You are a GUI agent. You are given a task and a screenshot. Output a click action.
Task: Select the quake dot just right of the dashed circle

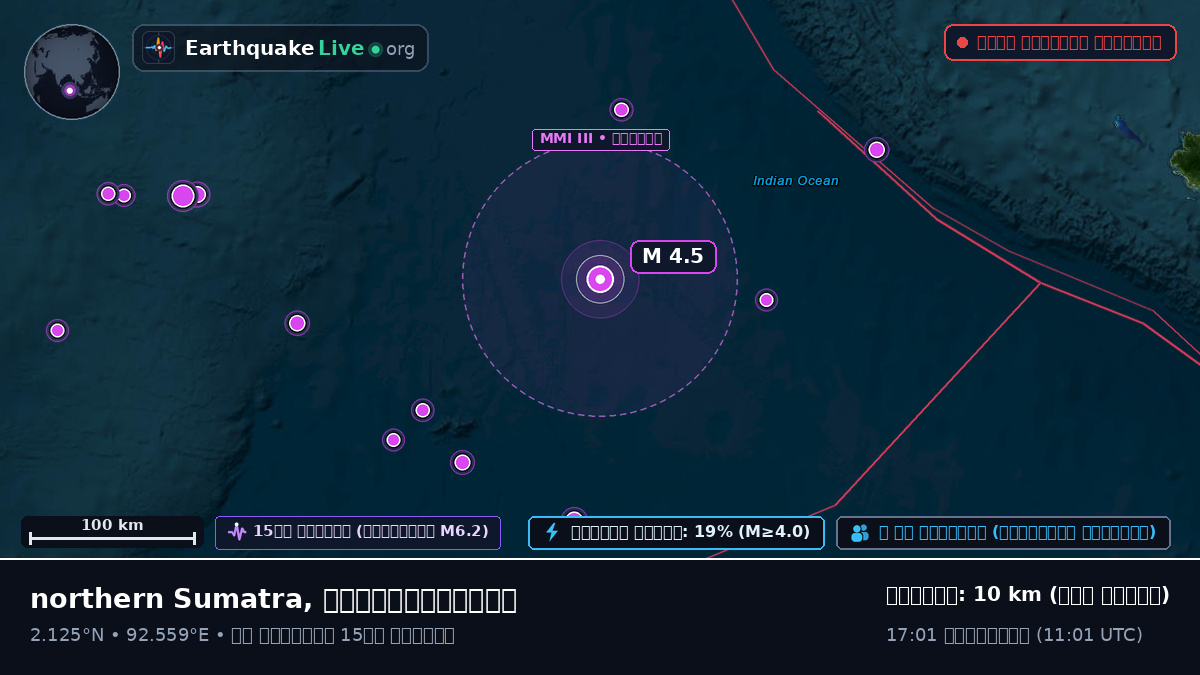766,300
